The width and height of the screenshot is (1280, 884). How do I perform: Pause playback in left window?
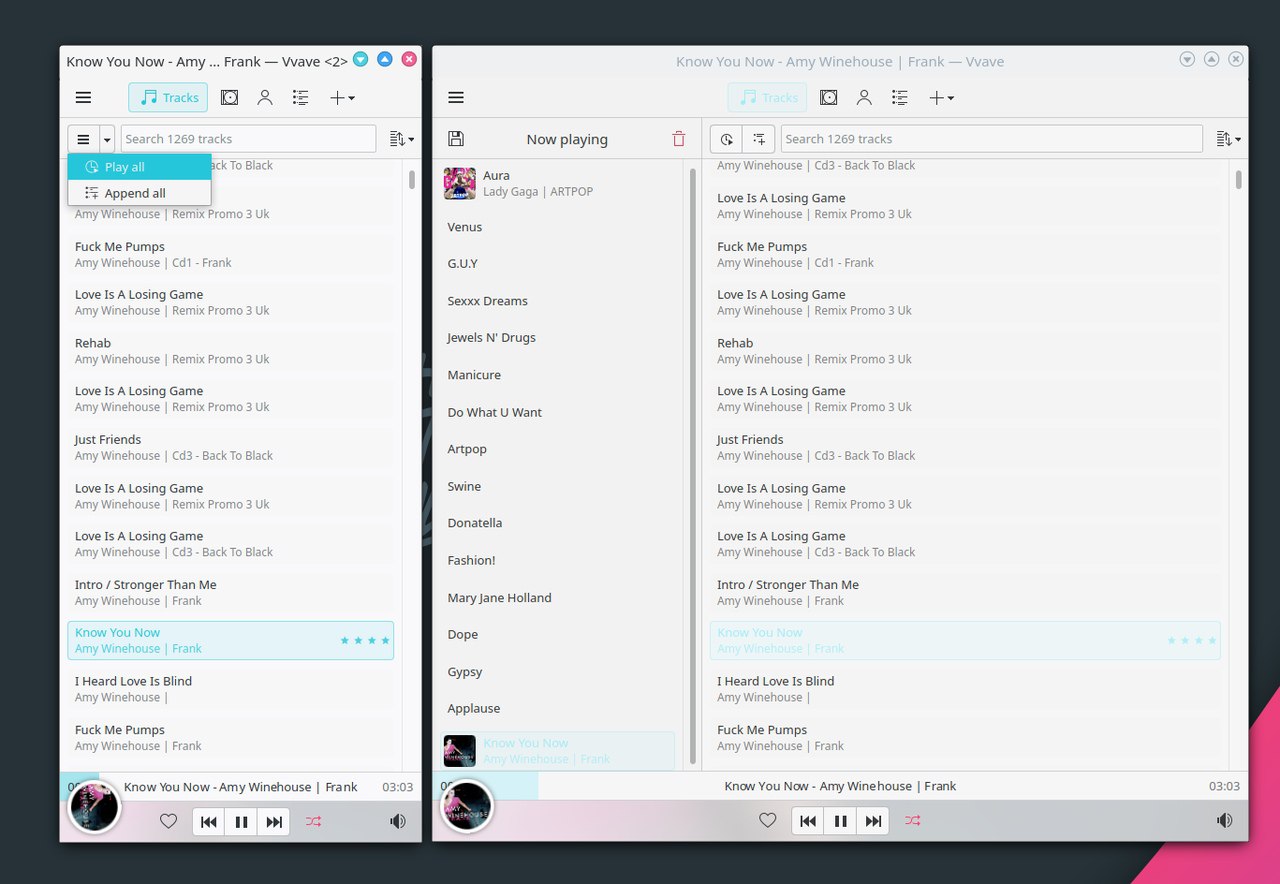tap(241, 821)
